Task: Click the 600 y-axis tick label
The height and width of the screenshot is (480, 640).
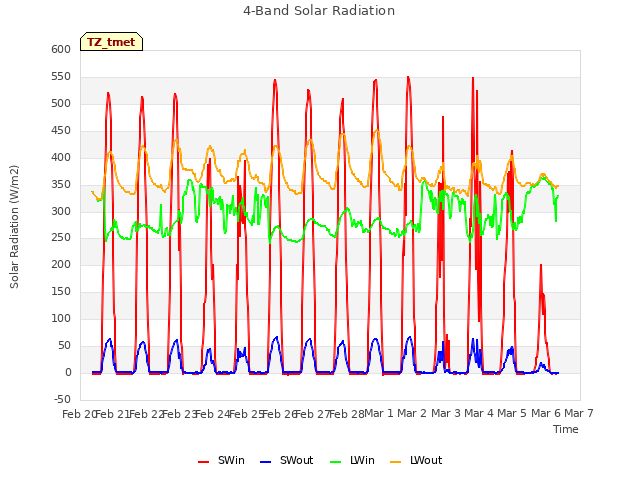Action: click(x=61, y=49)
